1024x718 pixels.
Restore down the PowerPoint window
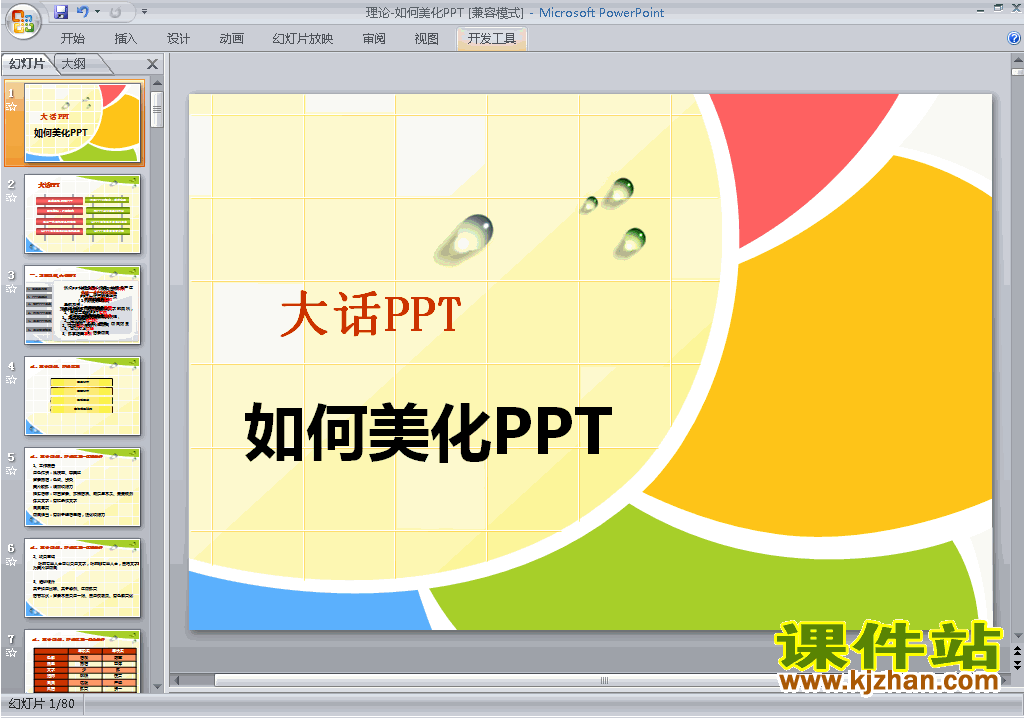pyautogui.click(x=998, y=8)
